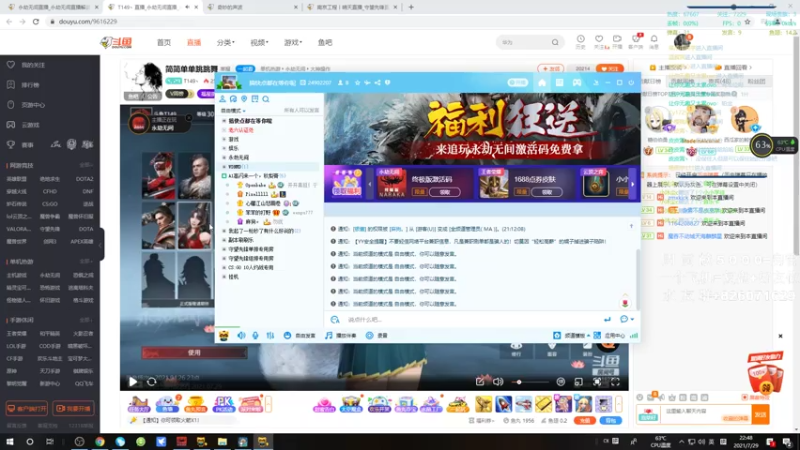
Task: Toggle theater mode on Douyu player
Action: point(579,382)
